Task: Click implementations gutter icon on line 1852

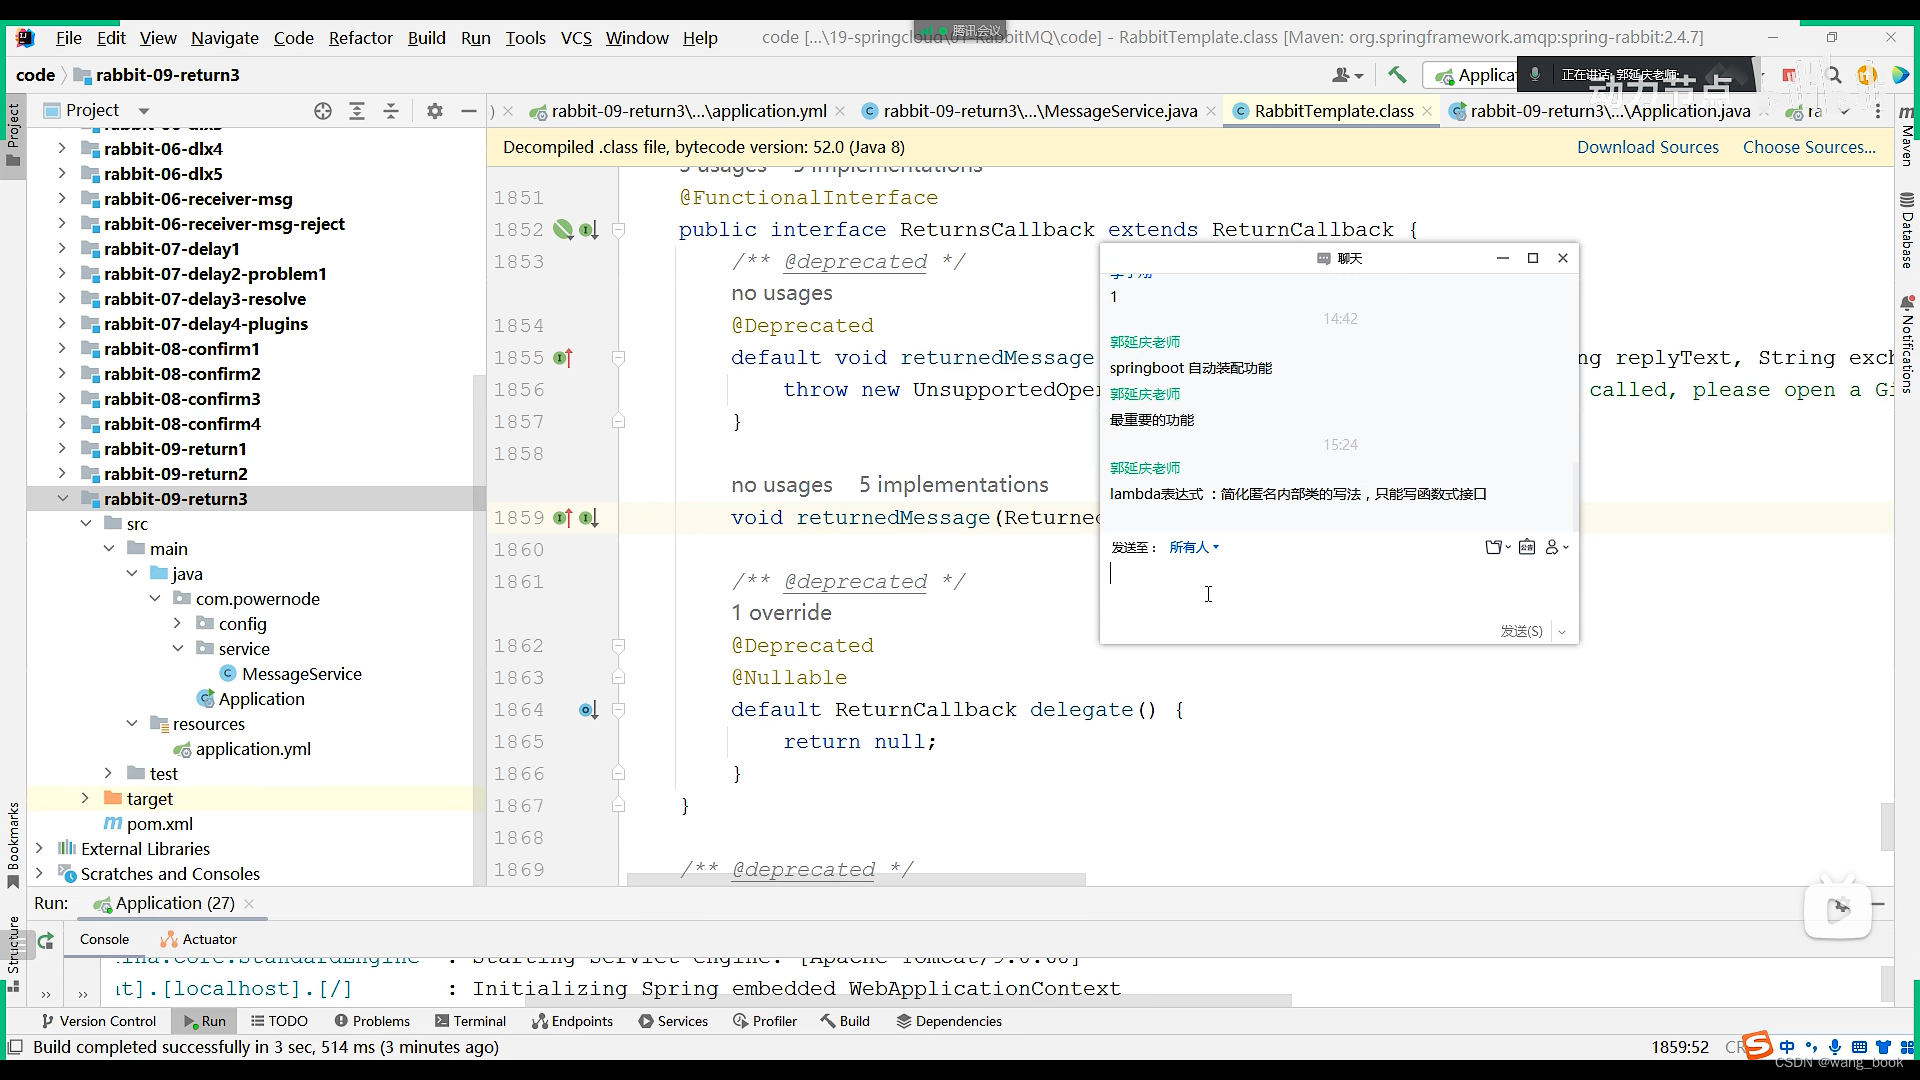Action: (588, 230)
